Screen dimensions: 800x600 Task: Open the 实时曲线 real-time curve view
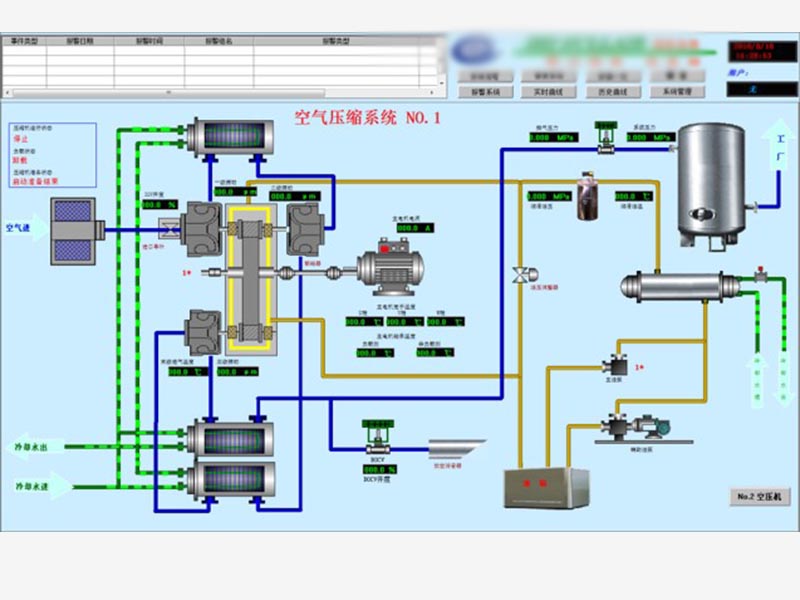click(548, 92)
